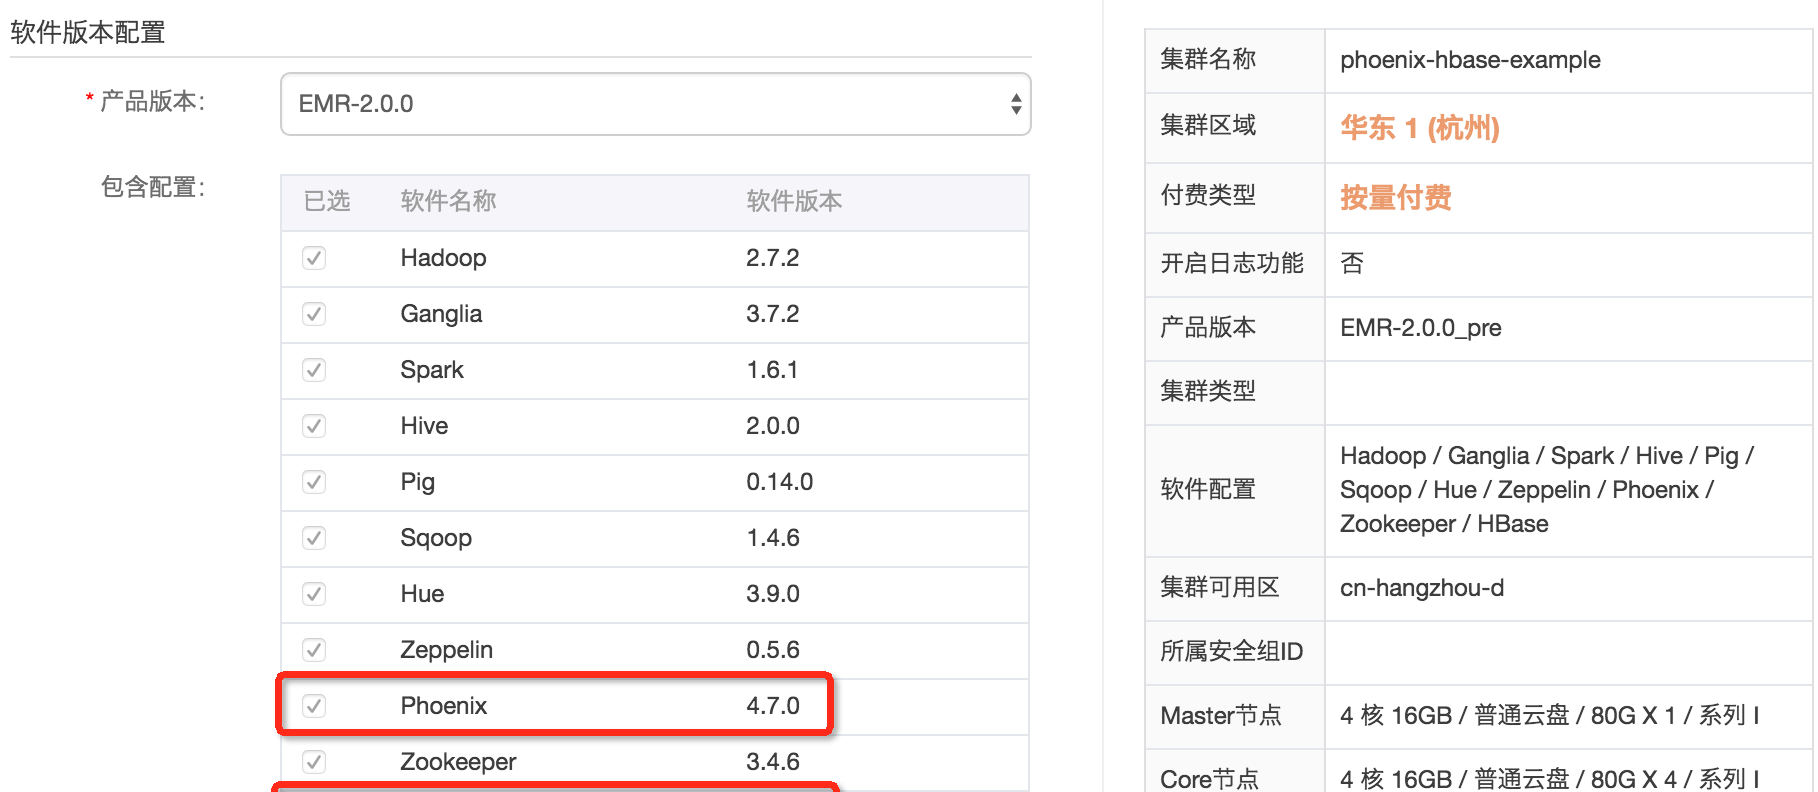Click the 已选 column header
1818x792 pixels.
click(x=327, y=201)
